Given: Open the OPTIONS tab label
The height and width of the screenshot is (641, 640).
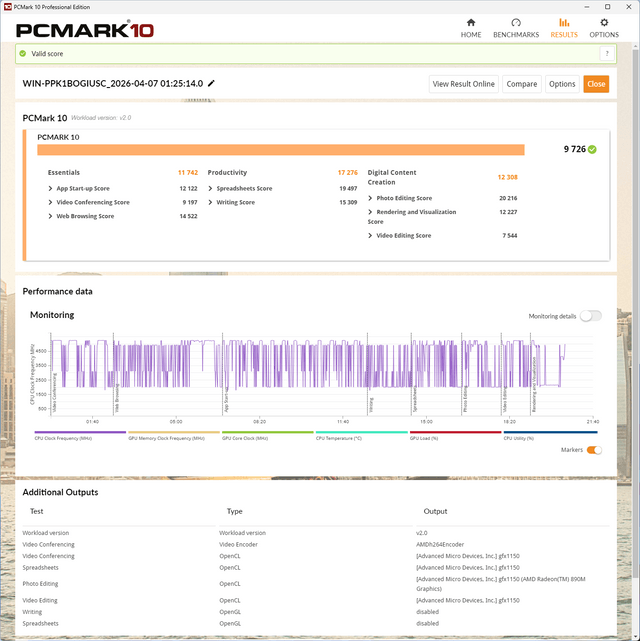Looking at the screenshot, I should [x=604, y=35].
